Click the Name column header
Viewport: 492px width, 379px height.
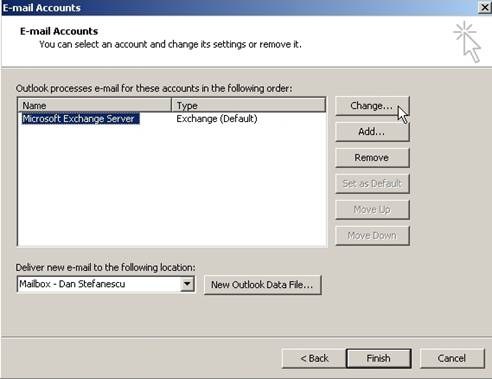coord(94,105)
